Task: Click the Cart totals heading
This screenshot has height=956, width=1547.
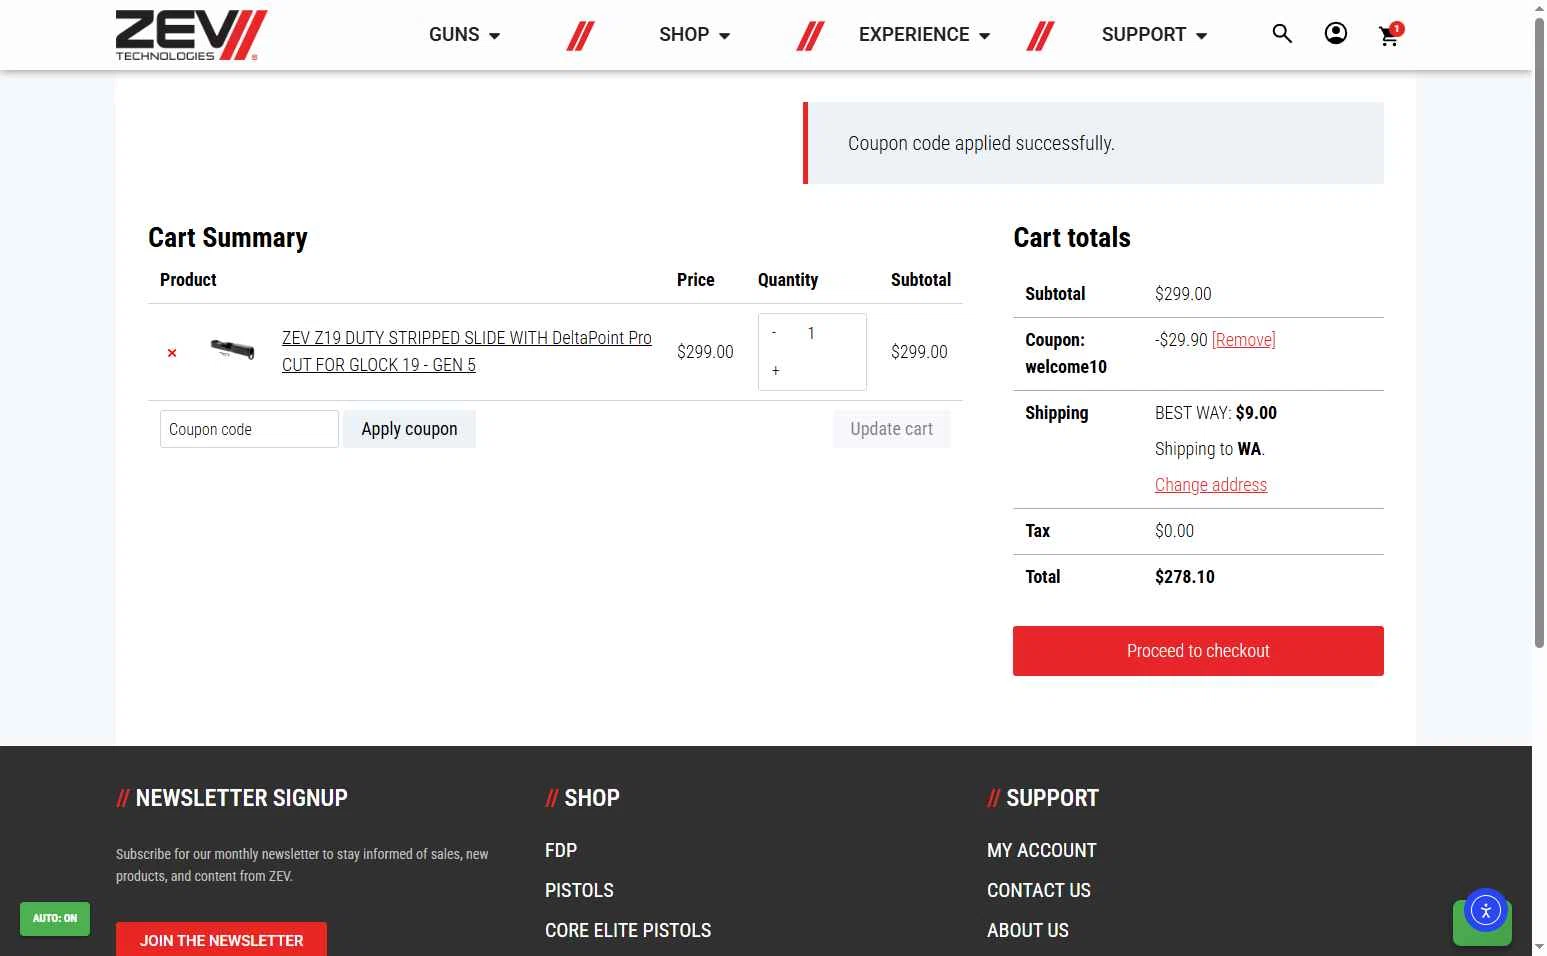Action: 1072,238
